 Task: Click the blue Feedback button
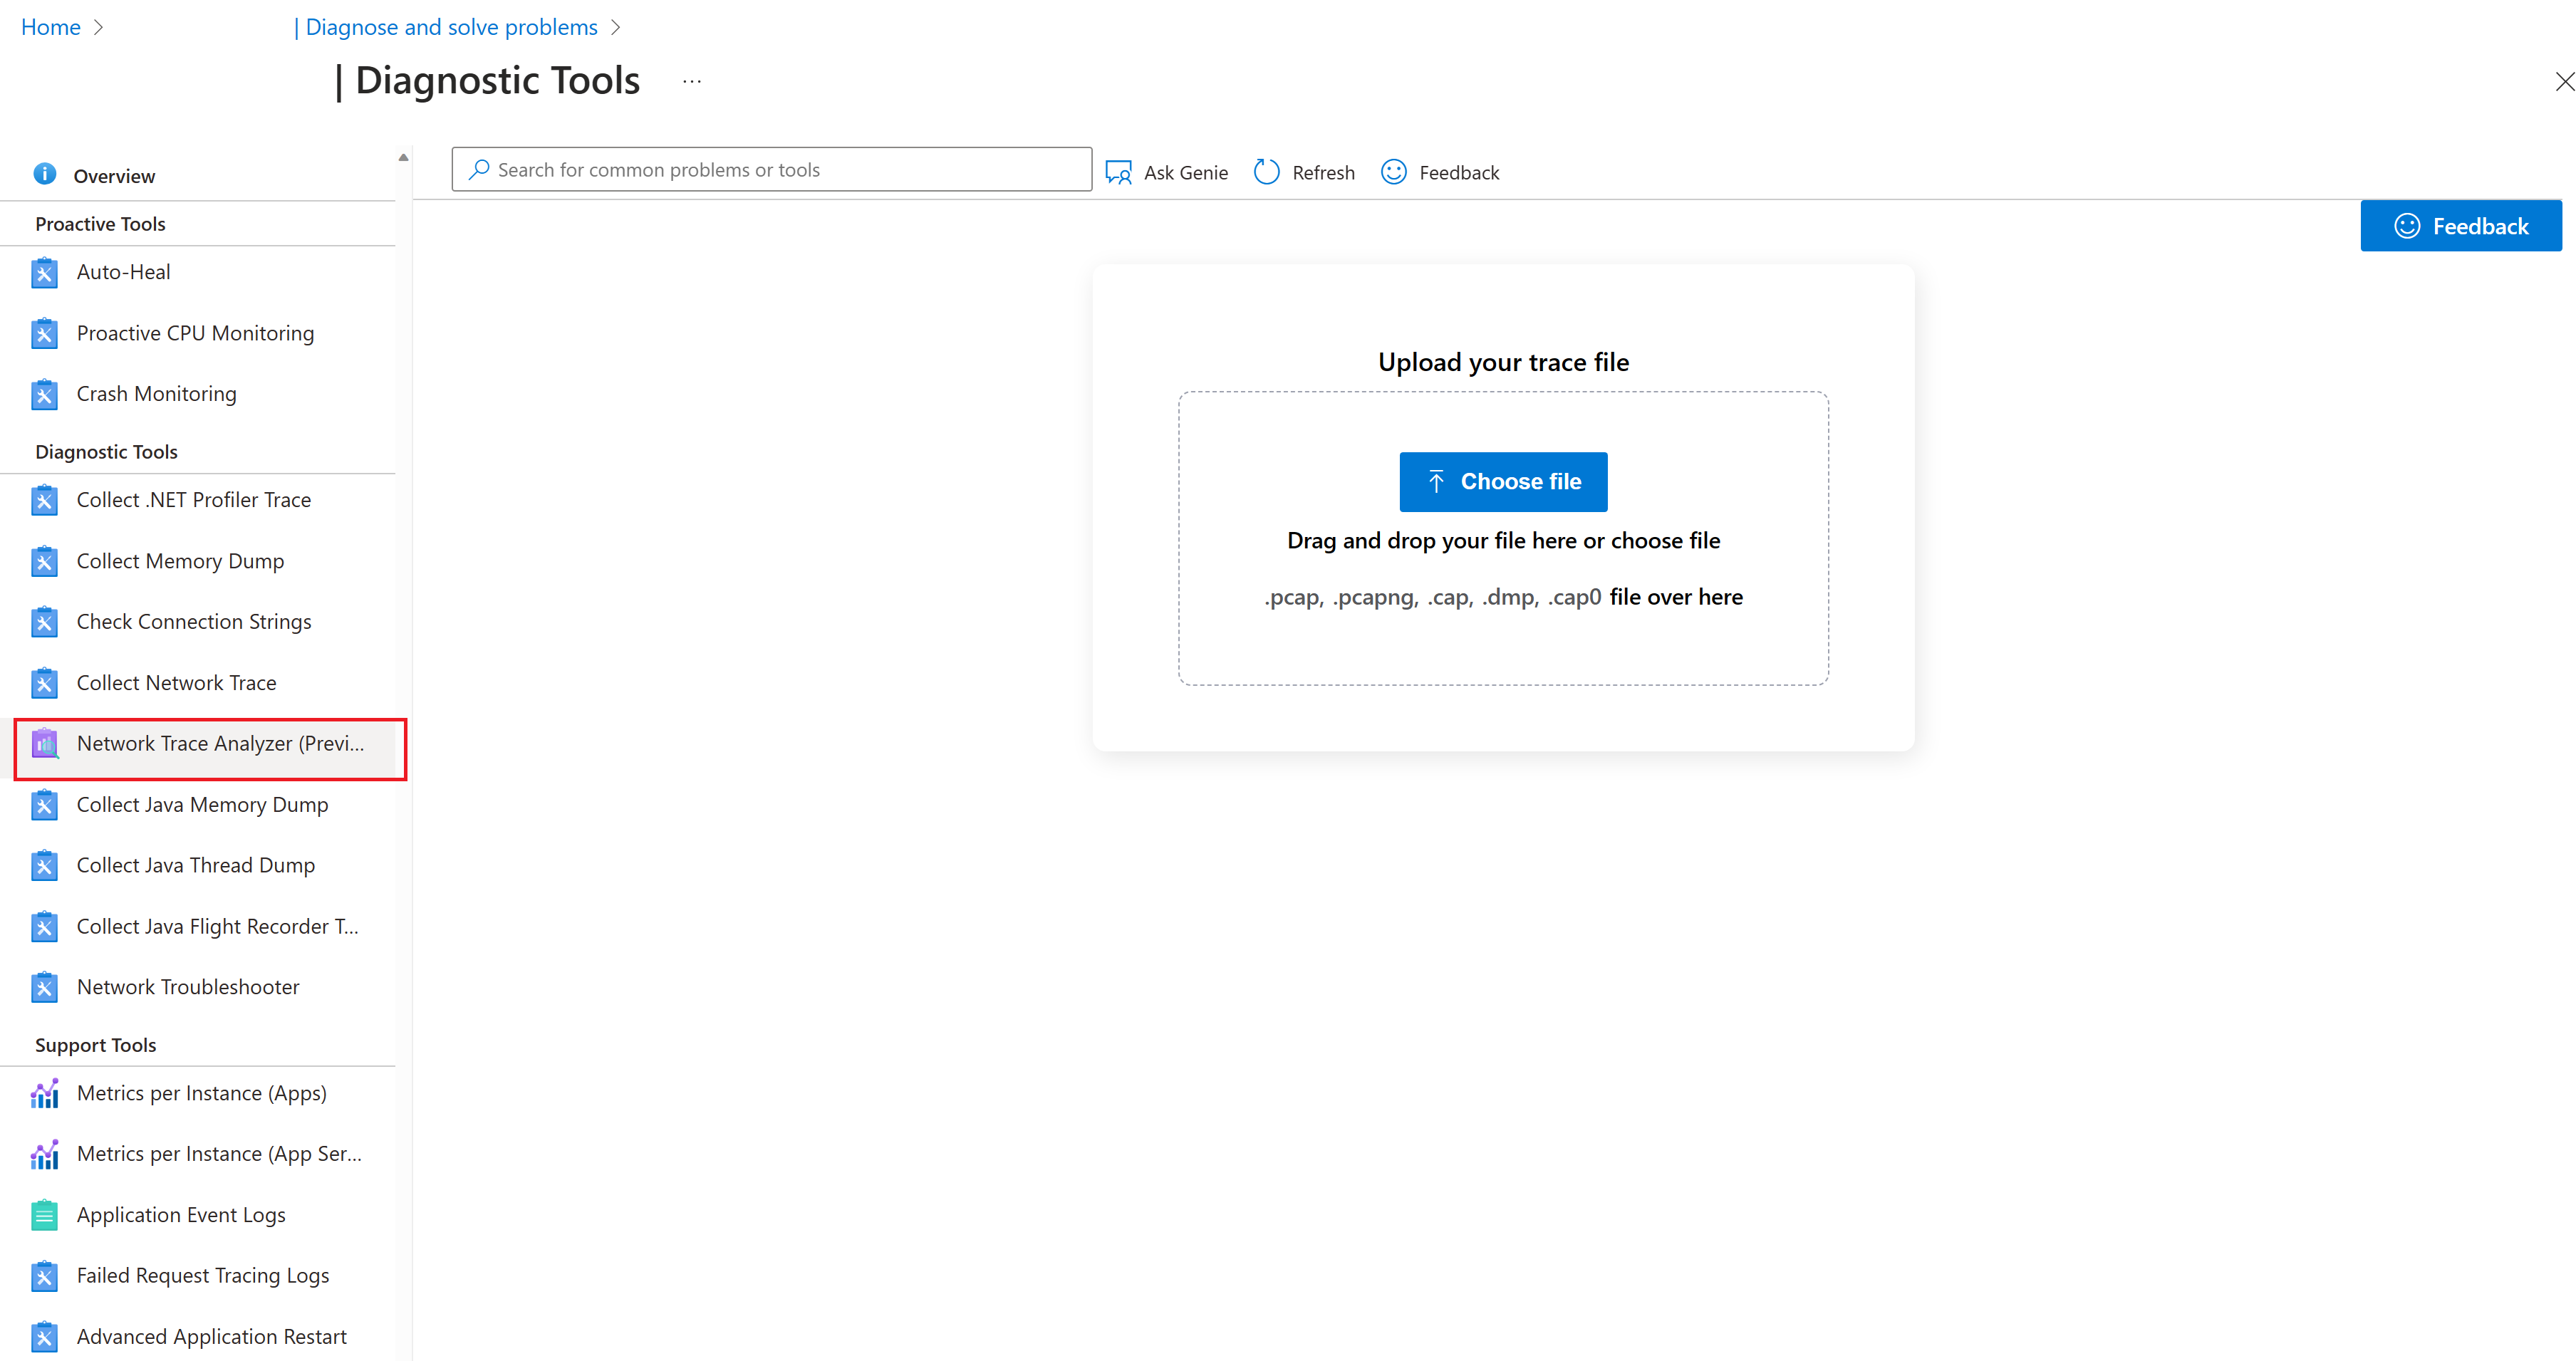coord(2460,226)
